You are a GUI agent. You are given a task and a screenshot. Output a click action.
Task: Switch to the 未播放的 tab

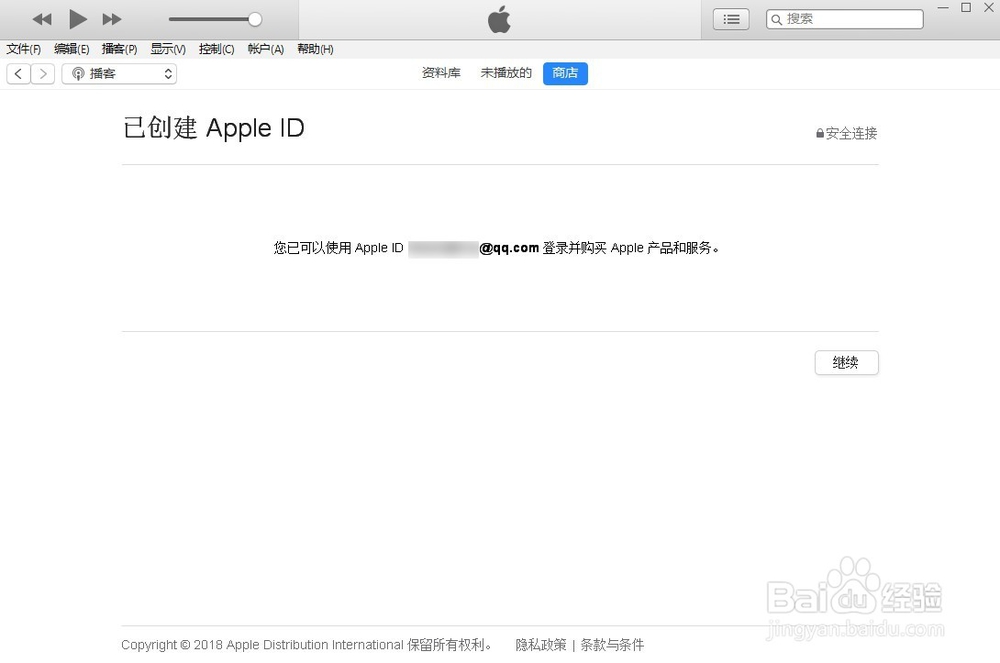pyautogui.click(x=506, y=73)
